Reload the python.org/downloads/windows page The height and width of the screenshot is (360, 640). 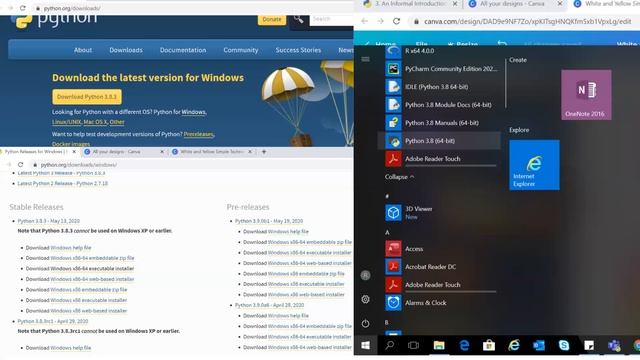click(20, 164)
